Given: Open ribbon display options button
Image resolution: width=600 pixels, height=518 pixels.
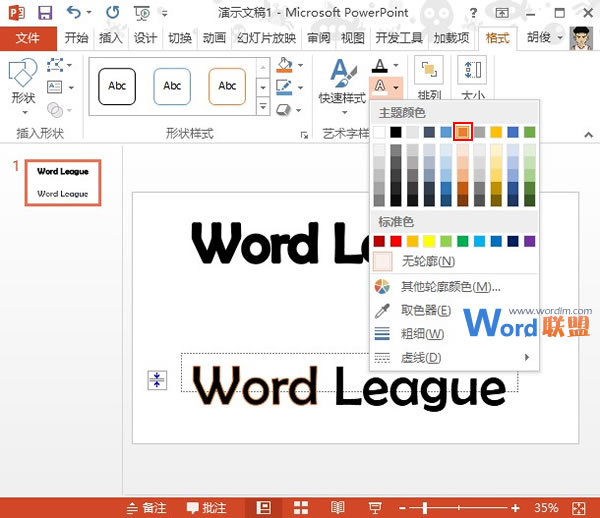Looking at the screenshot, I should pyautogui.click(x=502, y=13).
